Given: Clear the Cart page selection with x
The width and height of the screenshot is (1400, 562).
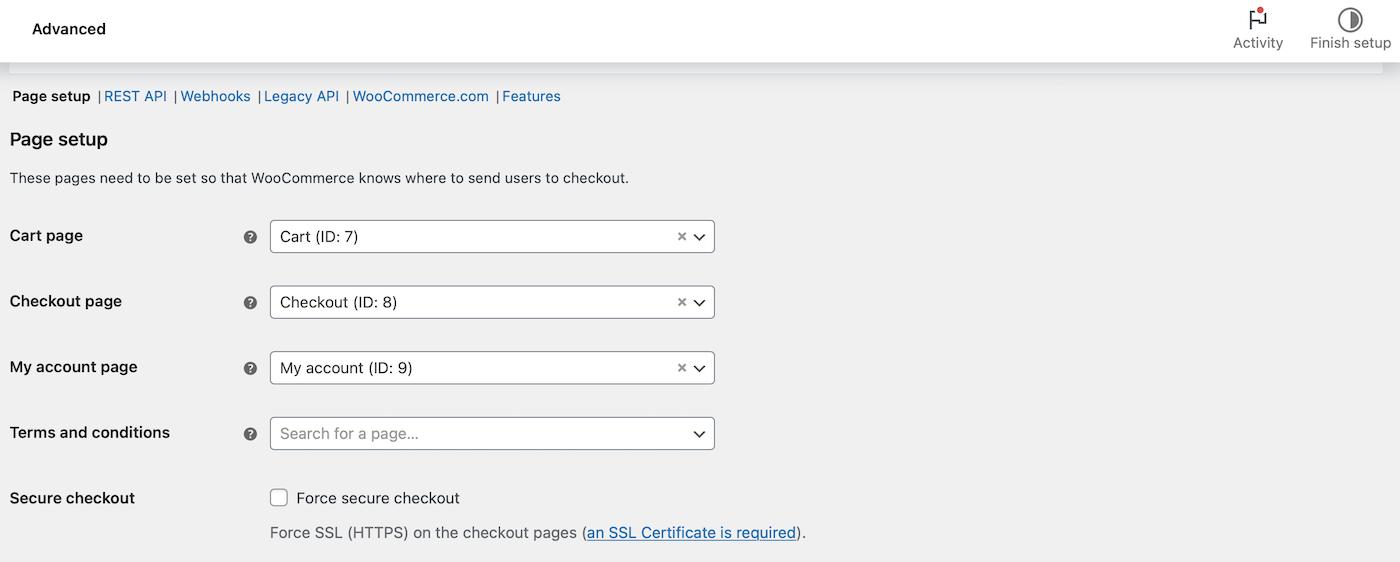Looking at the screenshot, I should 682,237.
